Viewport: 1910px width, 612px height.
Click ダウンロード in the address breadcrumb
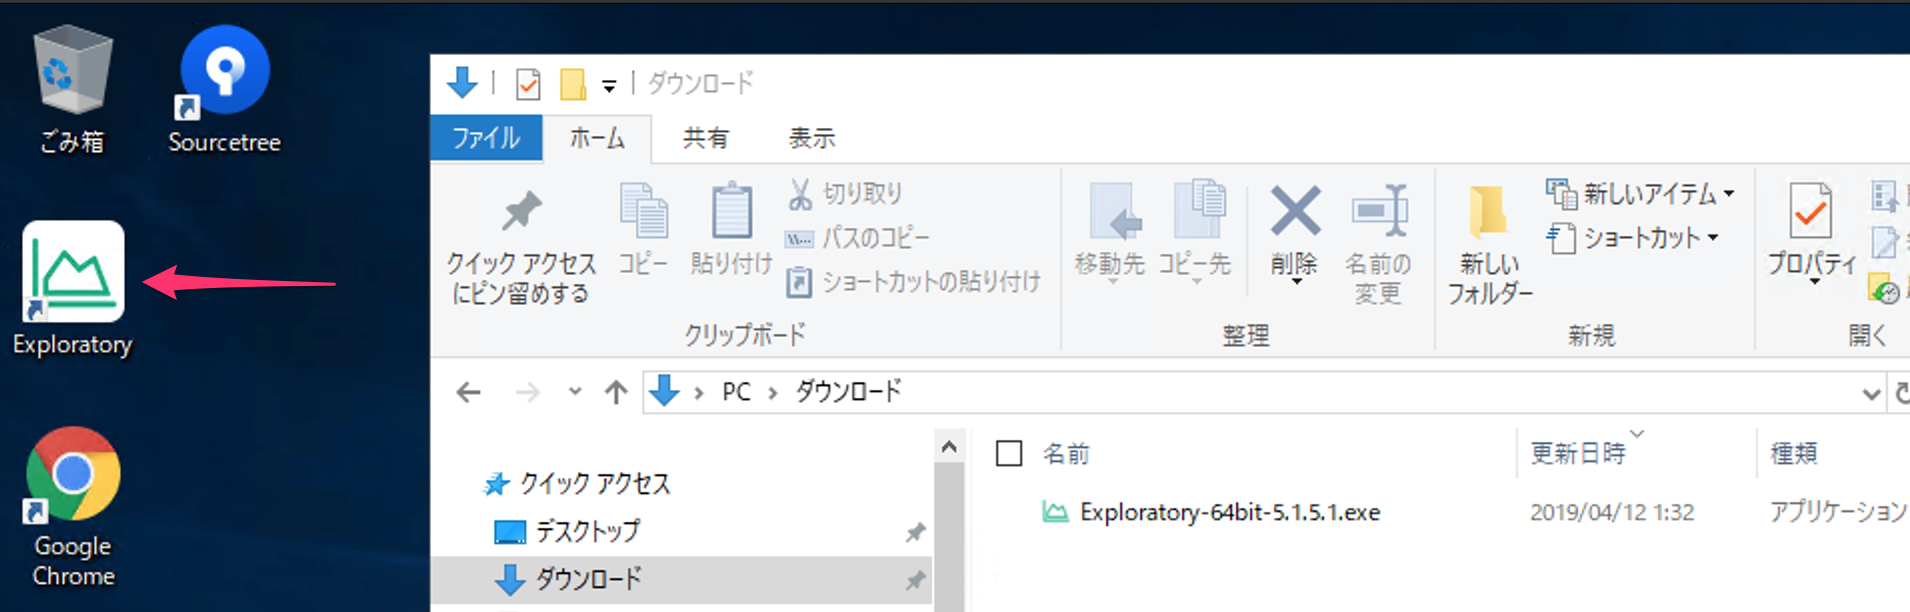pos(848,391)
